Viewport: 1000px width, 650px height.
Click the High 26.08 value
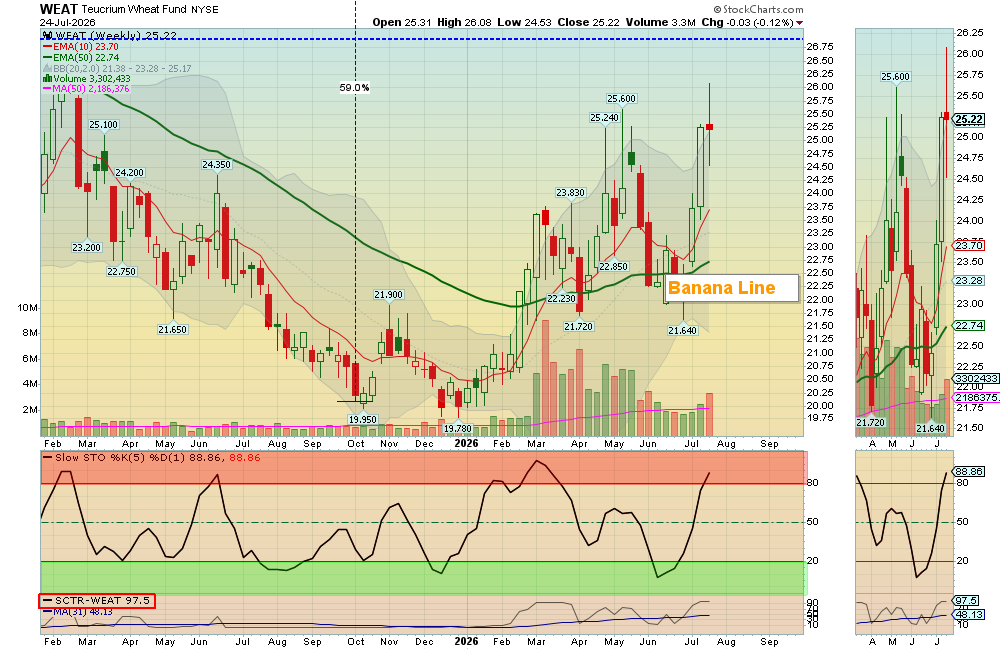(464, 22)
